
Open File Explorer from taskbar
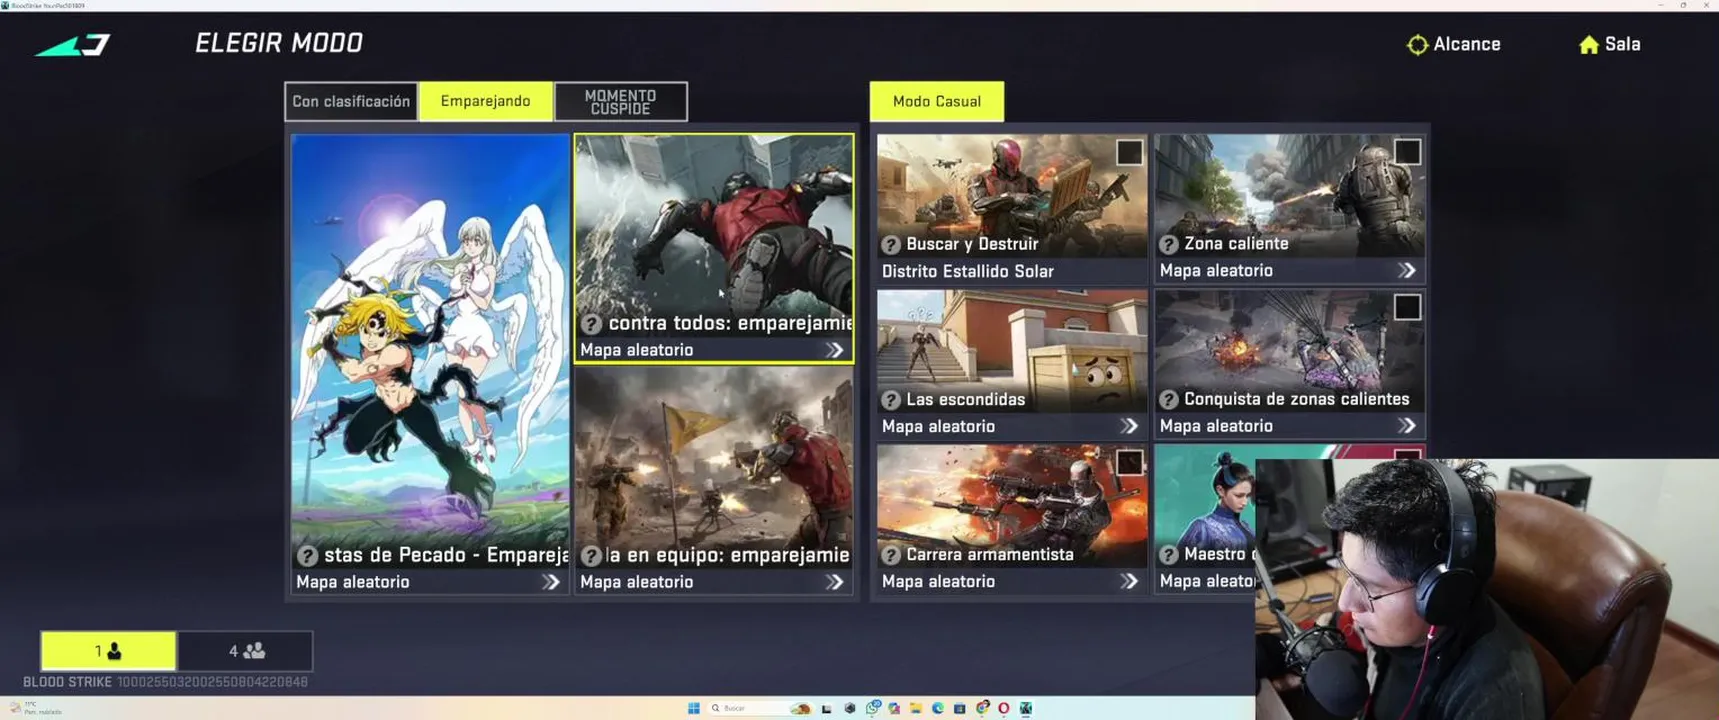tap(916, 708)
